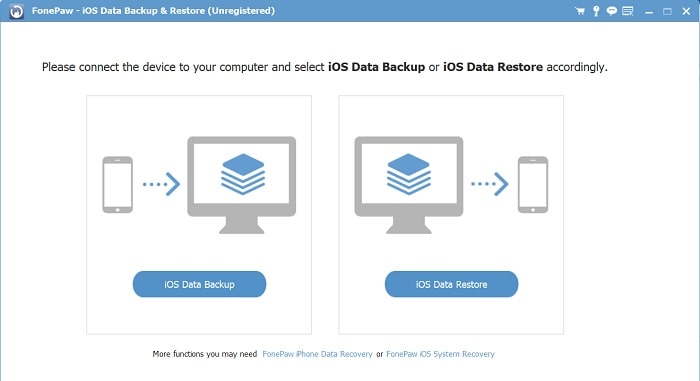Viewport: 700px width, 381px height.
Task: Click the dotted arrow in the backup panel
Action: click(161, 184)
